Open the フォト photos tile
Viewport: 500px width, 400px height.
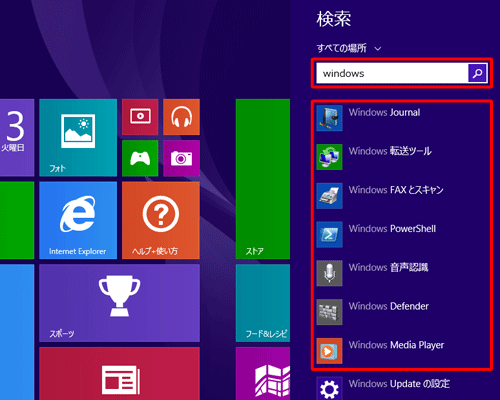pos(78,137)
